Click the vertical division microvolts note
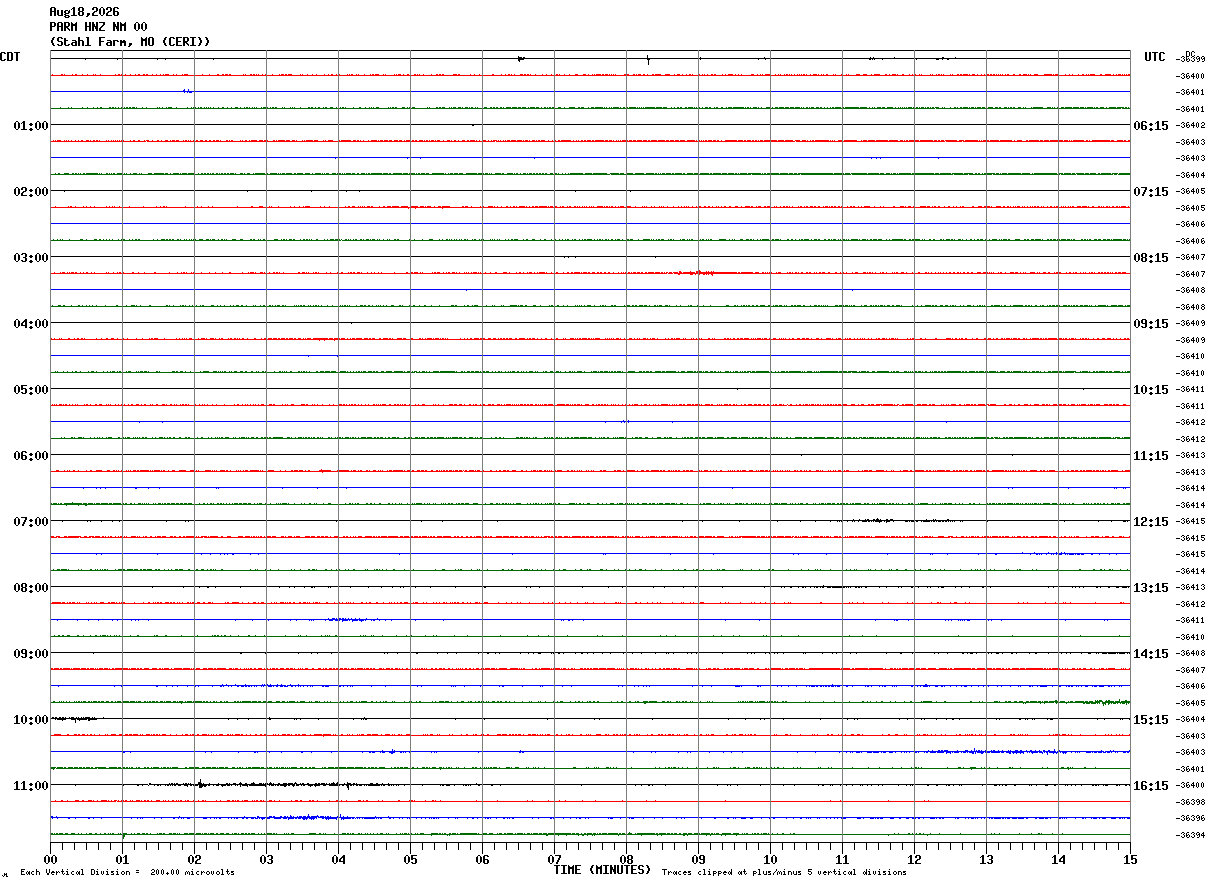Screen dimensions: 1210x886 [x=127, y=873]
